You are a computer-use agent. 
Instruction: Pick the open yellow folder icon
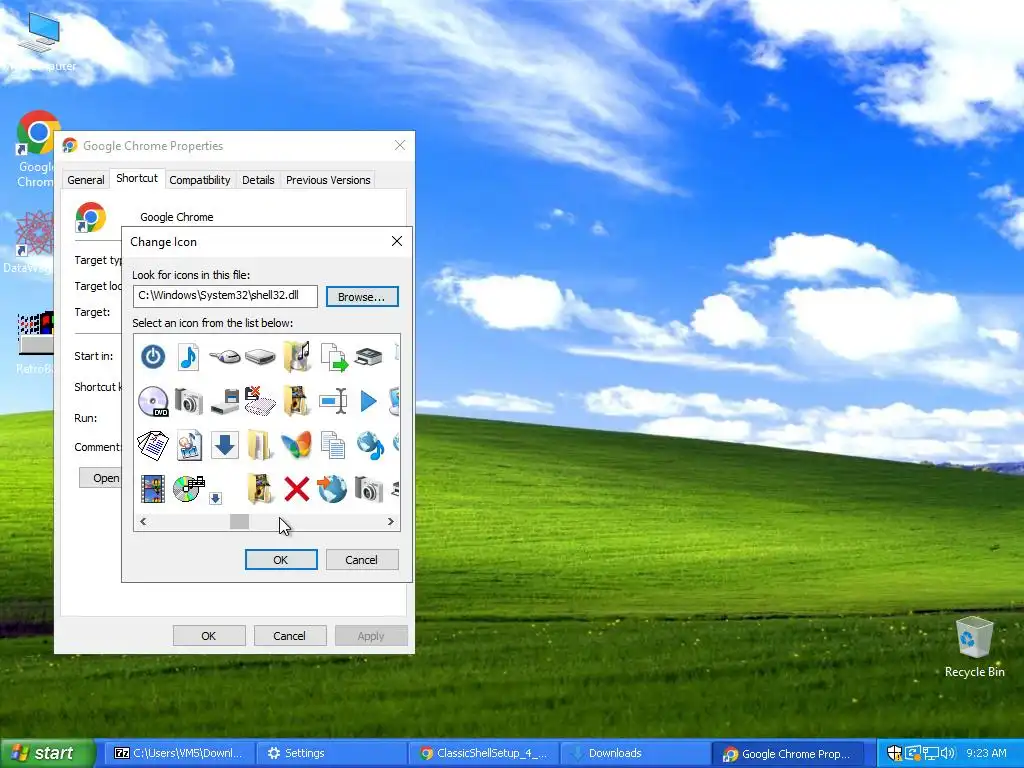coord(260,445)
